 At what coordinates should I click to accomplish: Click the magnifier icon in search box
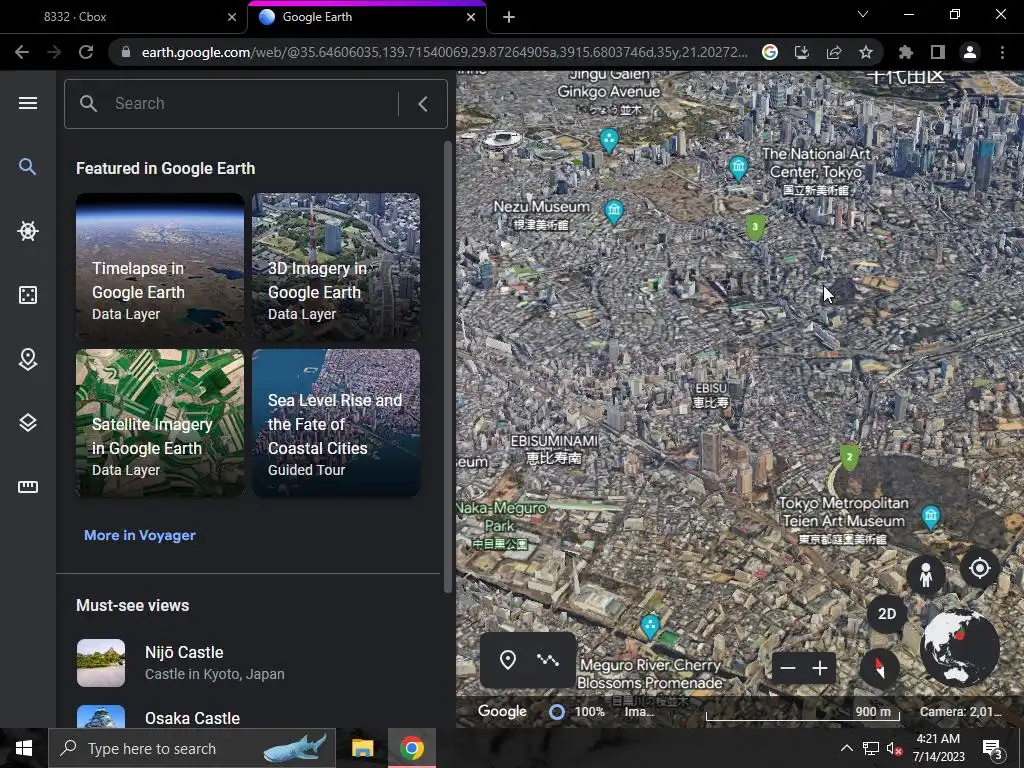click(88, 103)
